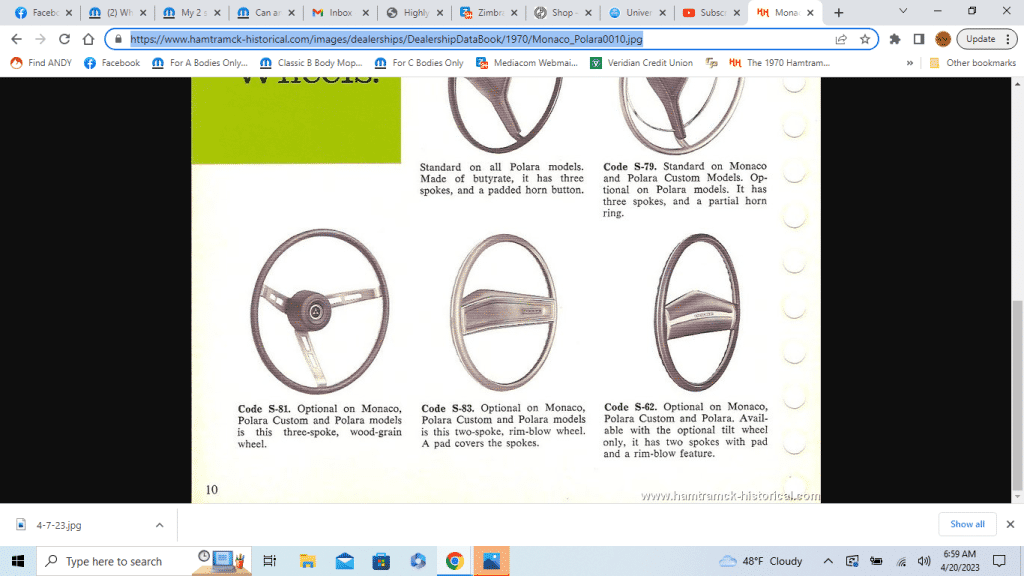The height and width of the screenshot is (576, 1024).
Task: Click the Windows Start button
Action: [x=18, y=561]
